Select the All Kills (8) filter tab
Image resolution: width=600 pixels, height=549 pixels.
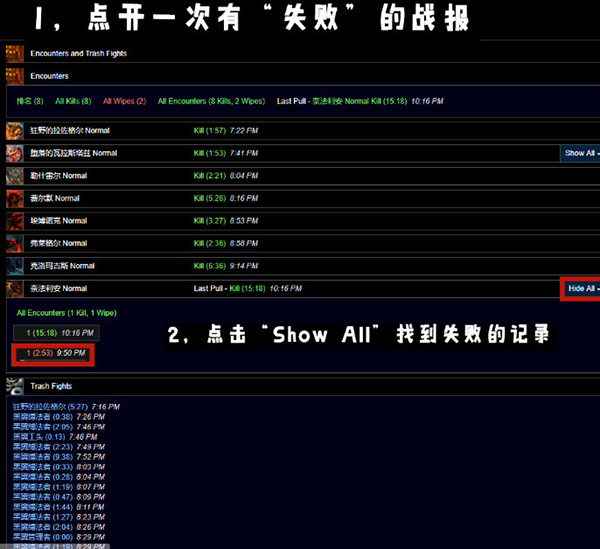click(x=73, y=101)
